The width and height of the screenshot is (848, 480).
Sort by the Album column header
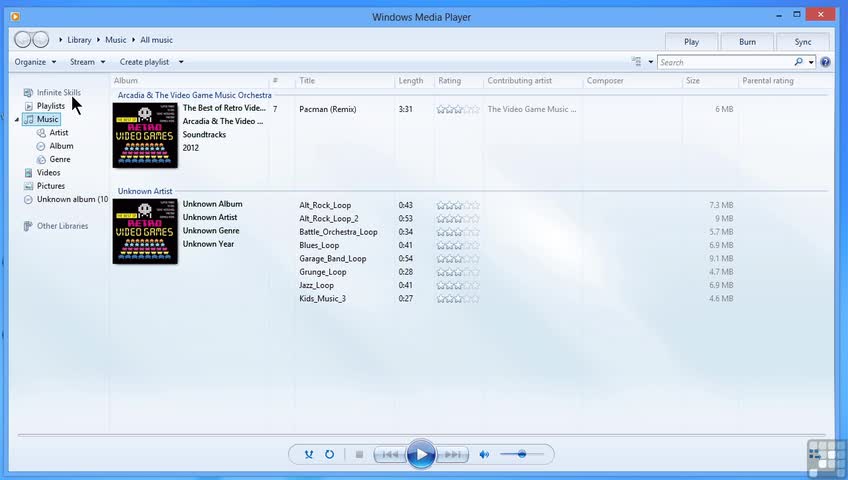pos(125,81)
